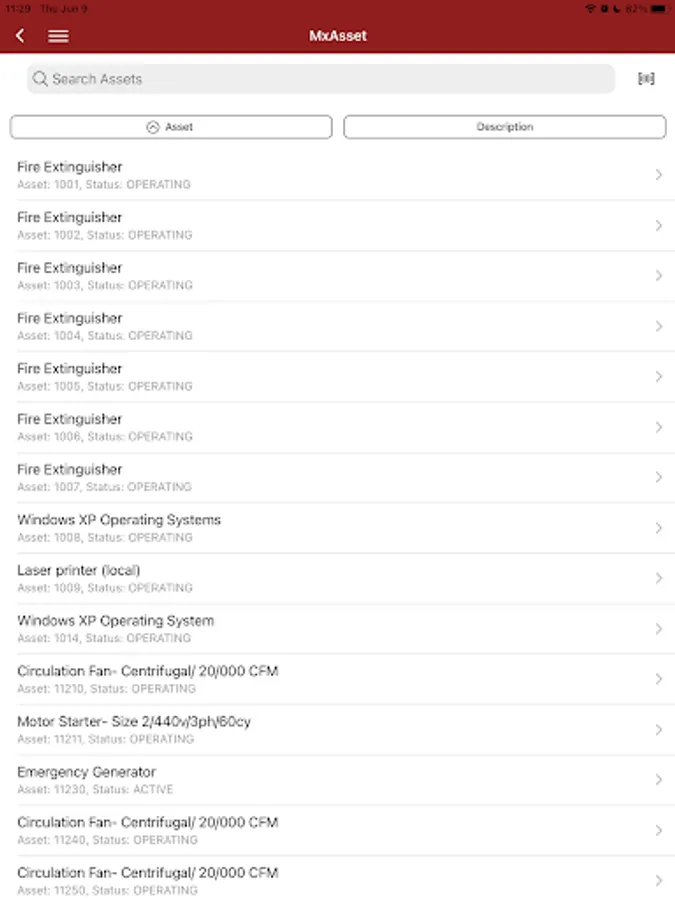
Task: Expand Emergency Generator row chevron
Action: (658, 780)
